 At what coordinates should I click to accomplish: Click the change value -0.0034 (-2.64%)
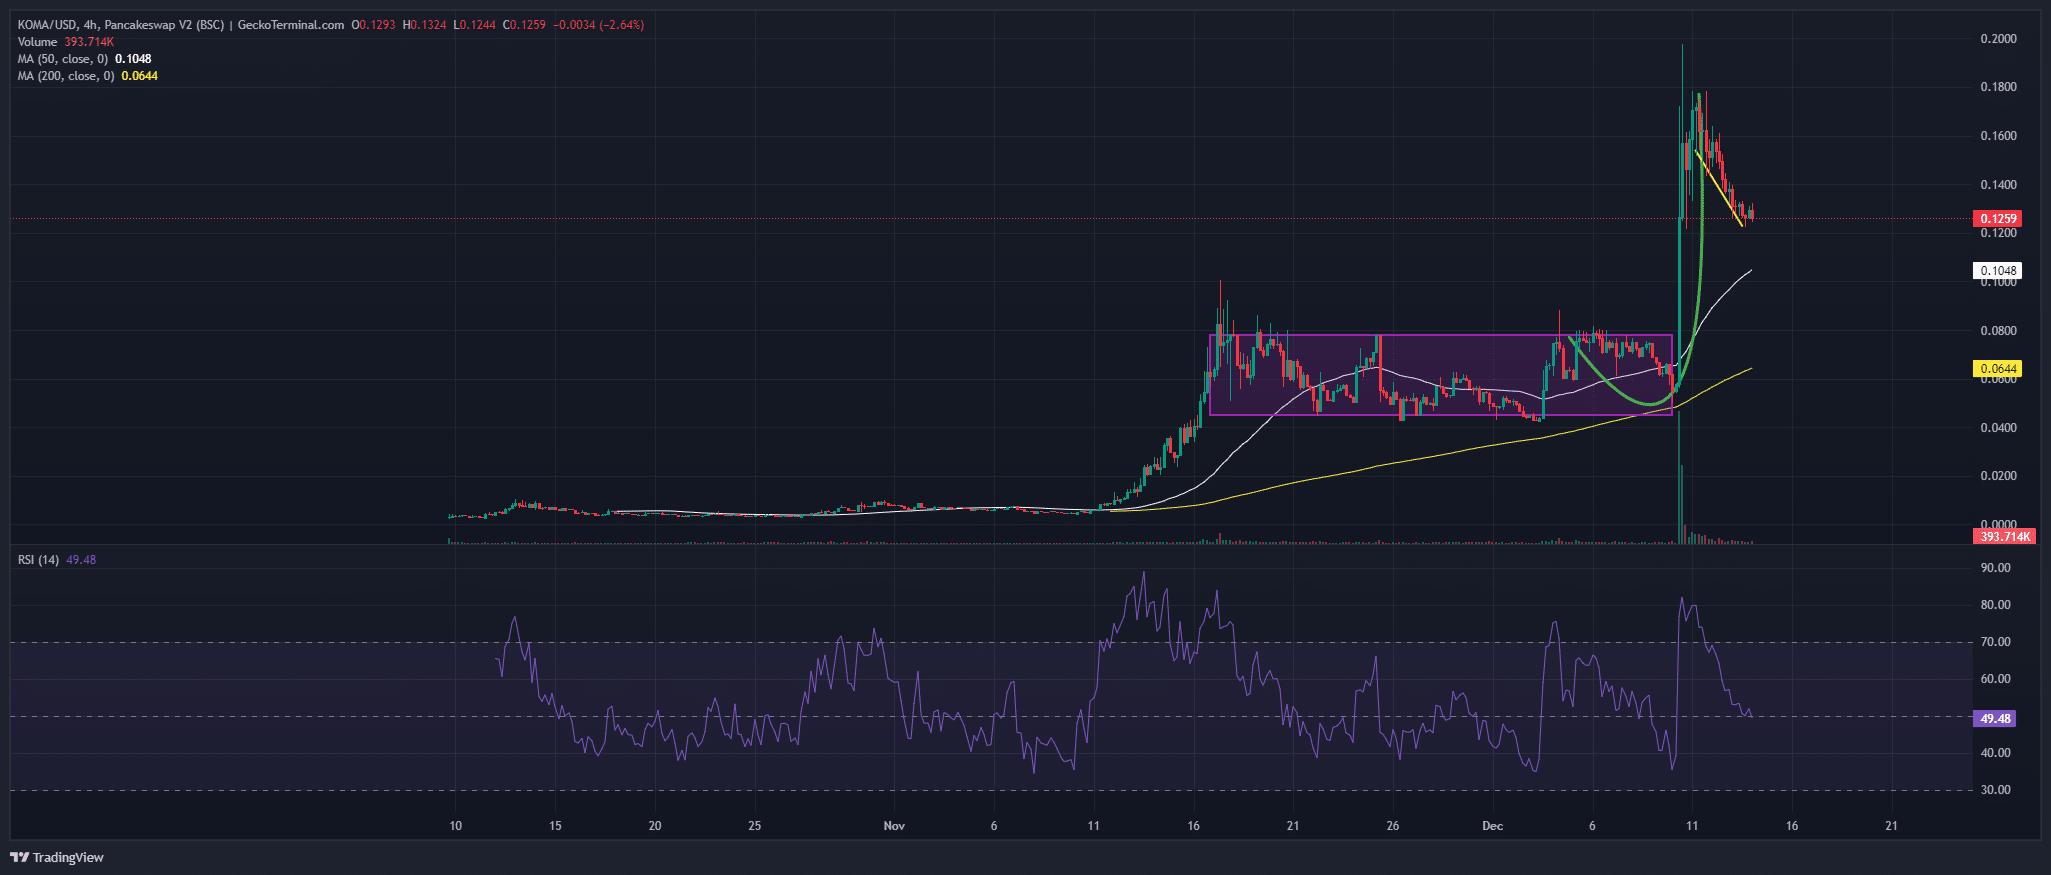(x=598, y=25)
